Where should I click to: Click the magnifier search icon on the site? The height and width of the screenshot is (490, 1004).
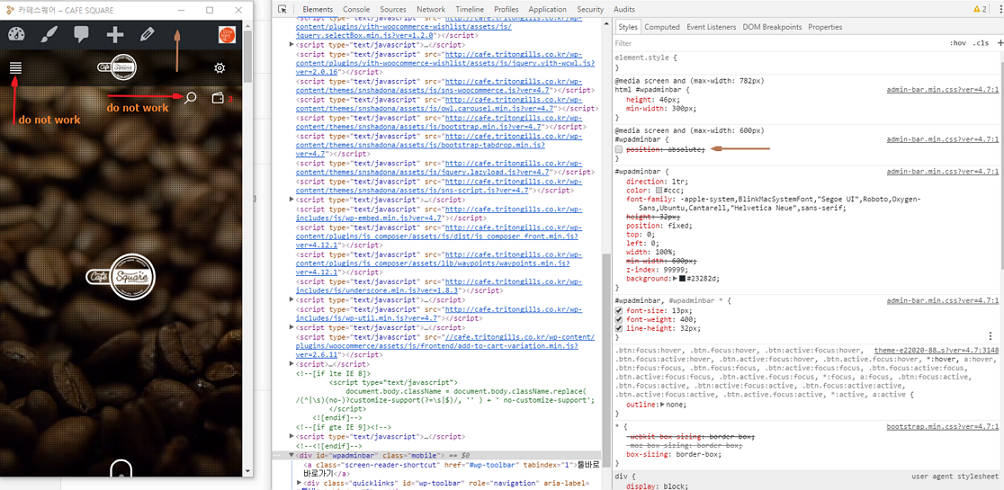pos(190,98)
